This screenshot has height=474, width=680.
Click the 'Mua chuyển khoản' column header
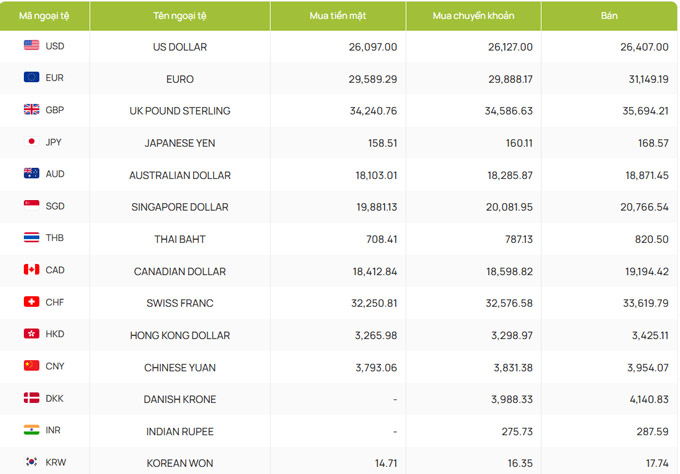(x=474, y=16)
